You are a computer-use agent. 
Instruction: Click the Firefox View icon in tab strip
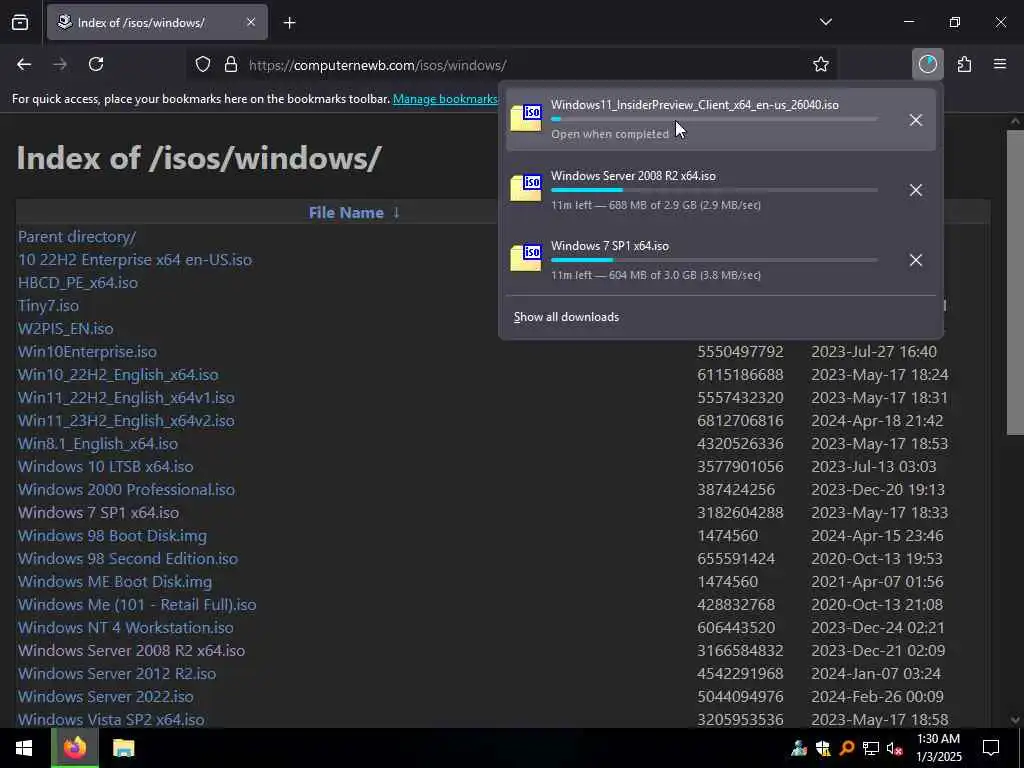[20, 22]
